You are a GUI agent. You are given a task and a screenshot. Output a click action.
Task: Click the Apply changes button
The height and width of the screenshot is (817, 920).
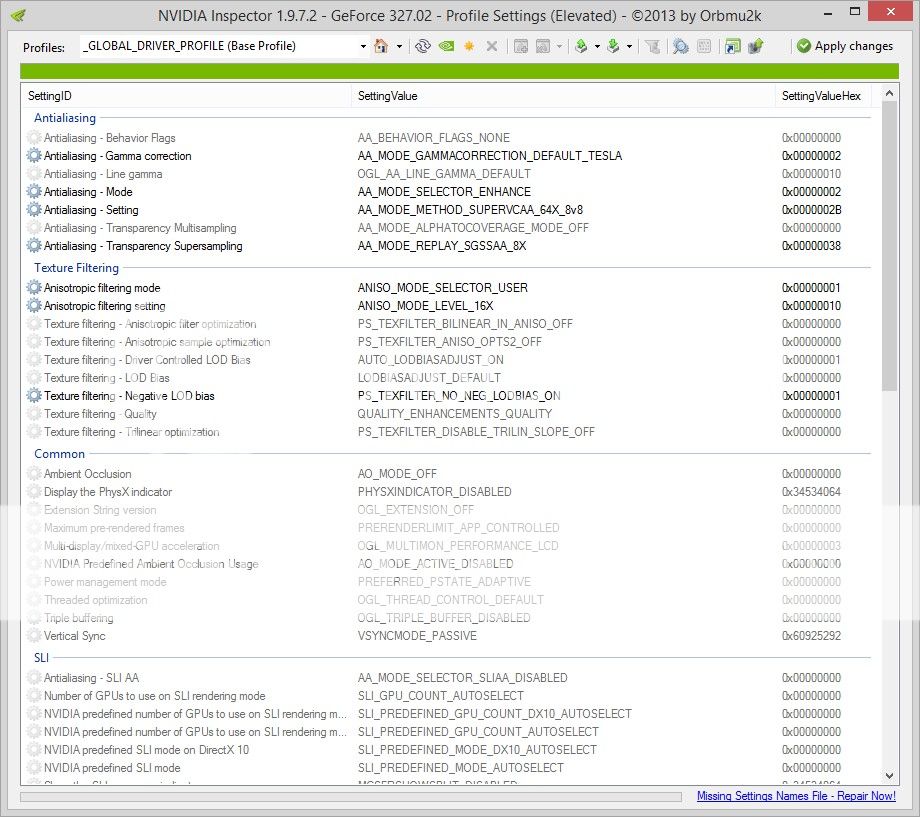click(845, 46)
